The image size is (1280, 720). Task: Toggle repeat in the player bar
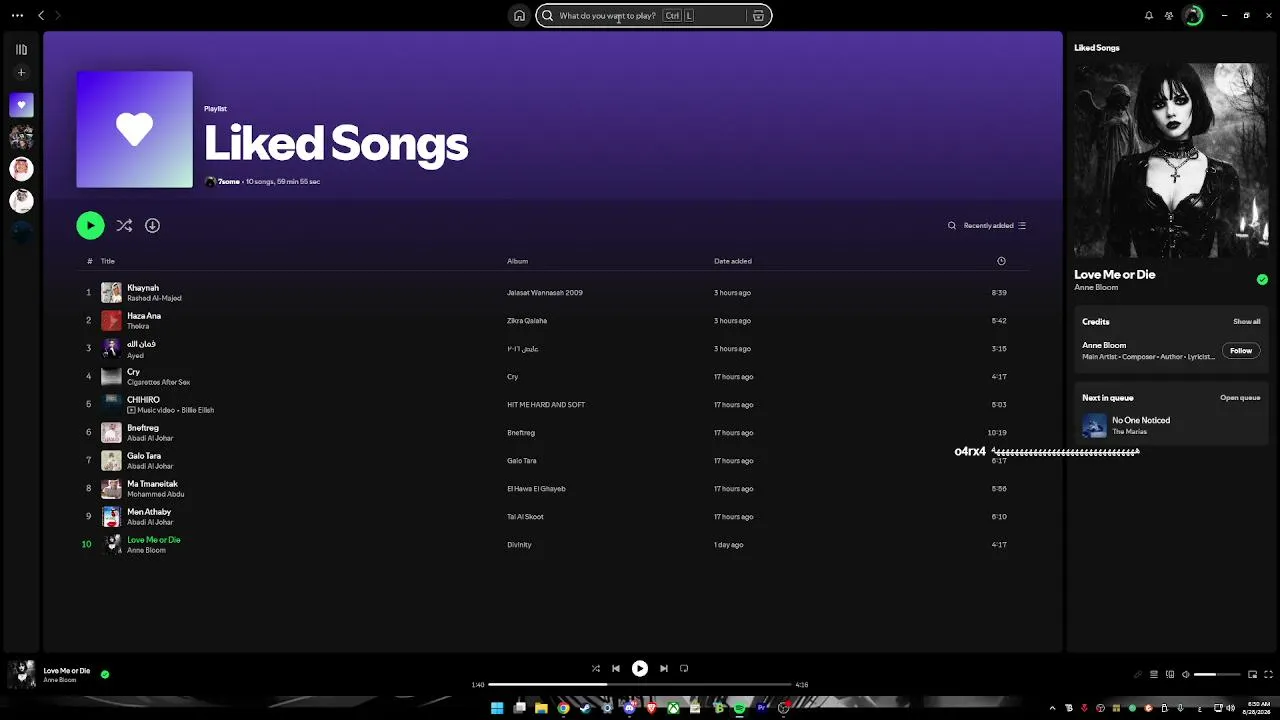pyautogui.click(x=684, y=669)
